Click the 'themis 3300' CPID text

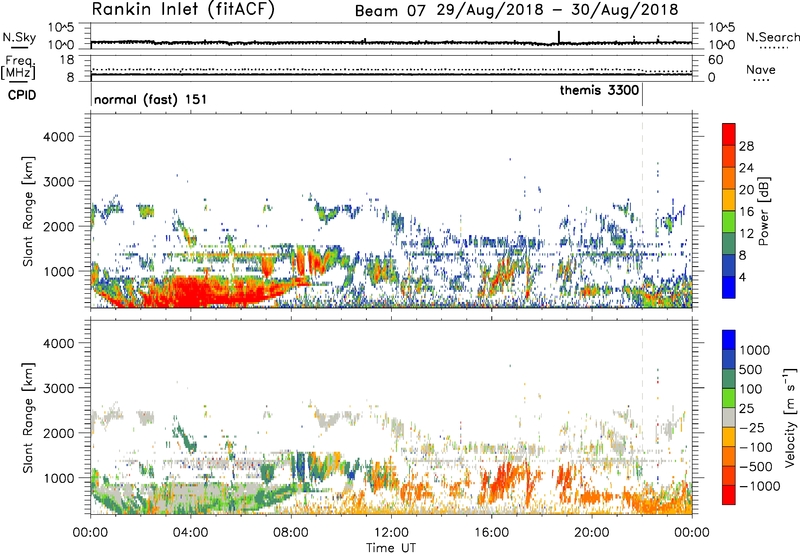point(599,90)
